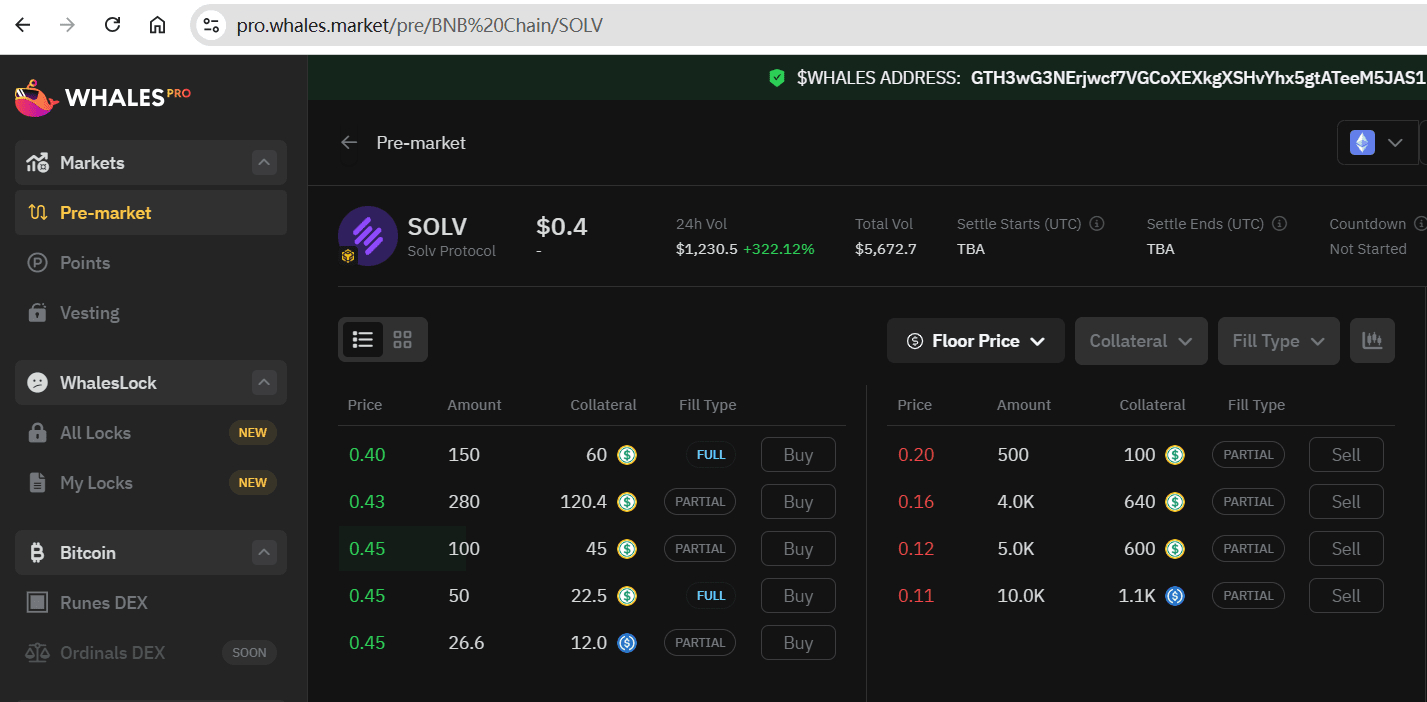Click the PARTIAL badge on 0.20 row

point(1248,455)
